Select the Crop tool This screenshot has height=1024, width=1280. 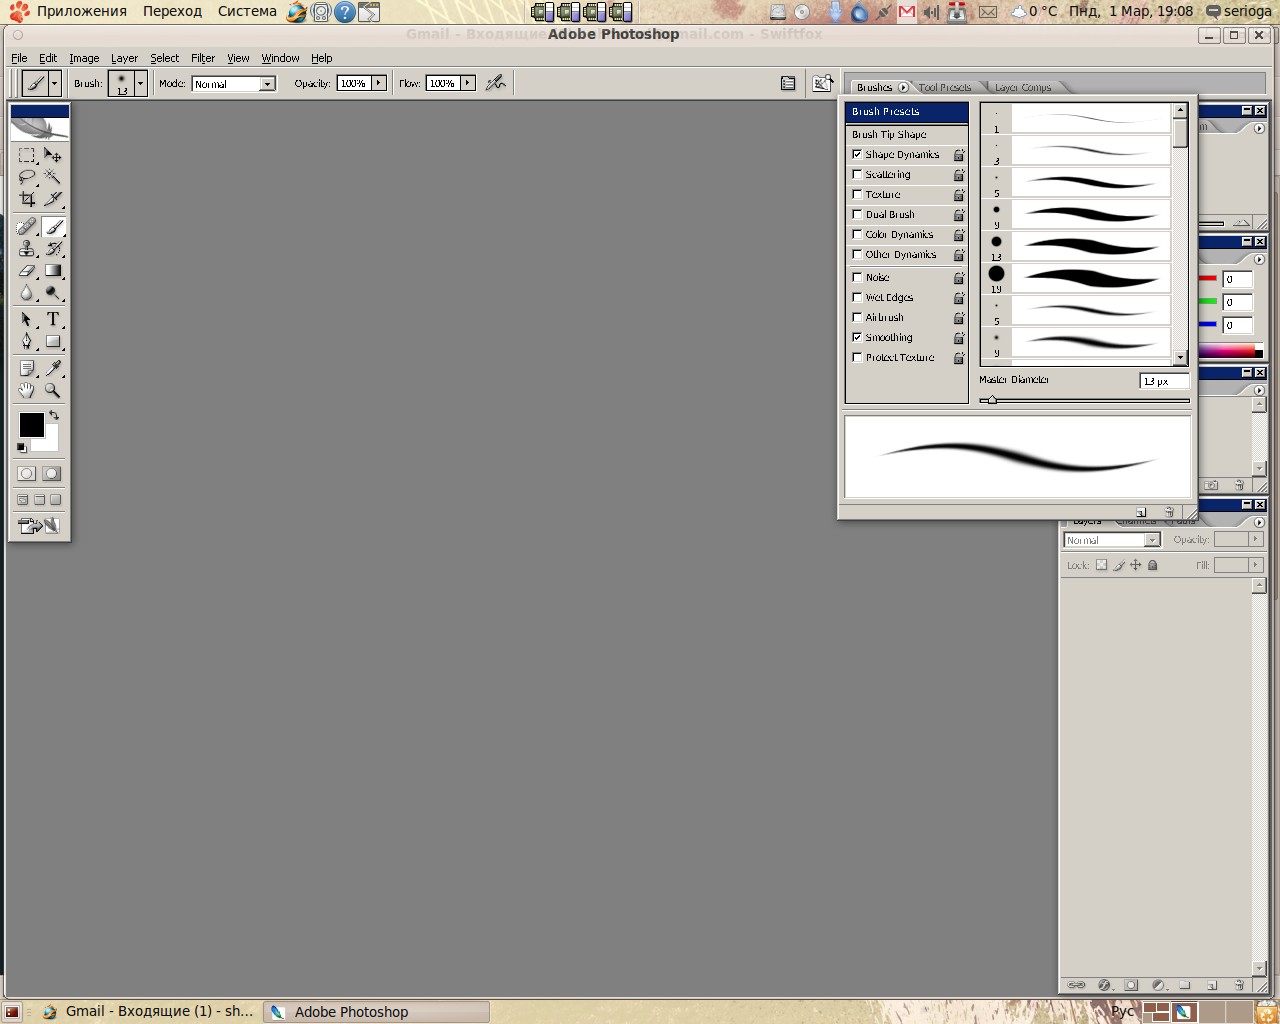(27, 199)
